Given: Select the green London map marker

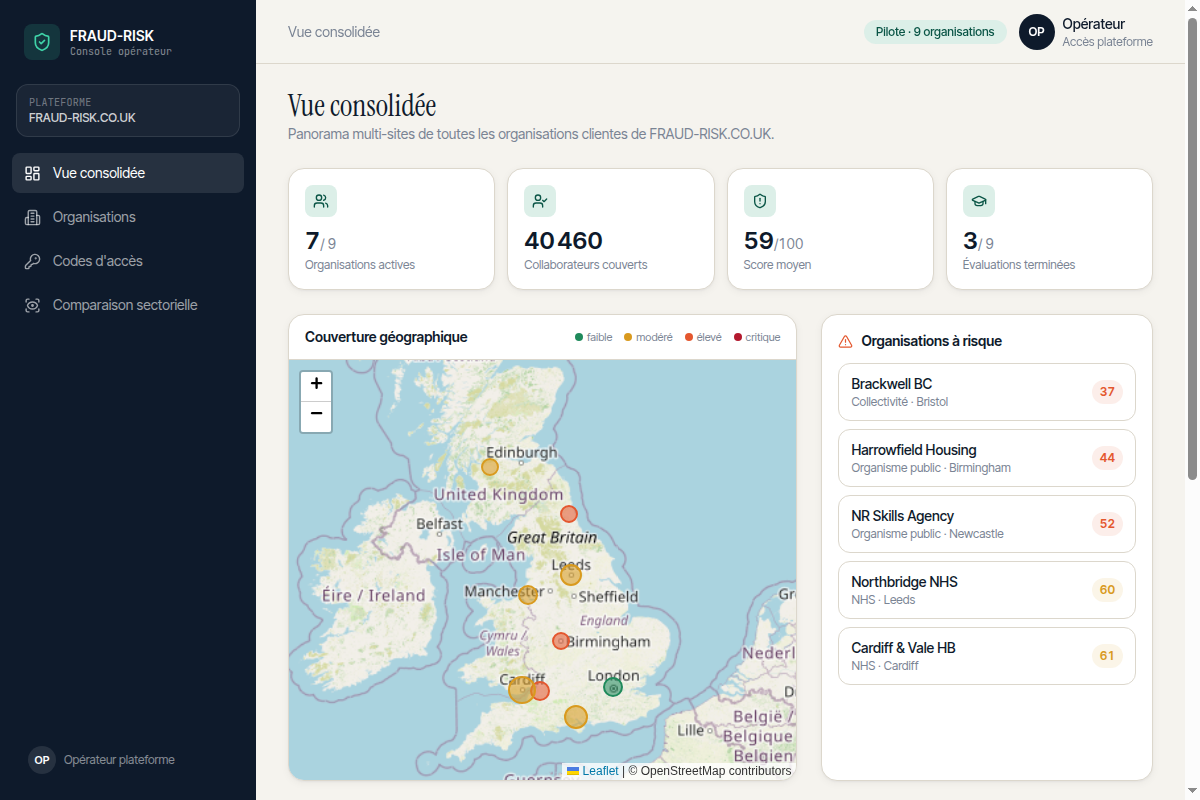Looking at the screenshot, I should click(613, 687).
